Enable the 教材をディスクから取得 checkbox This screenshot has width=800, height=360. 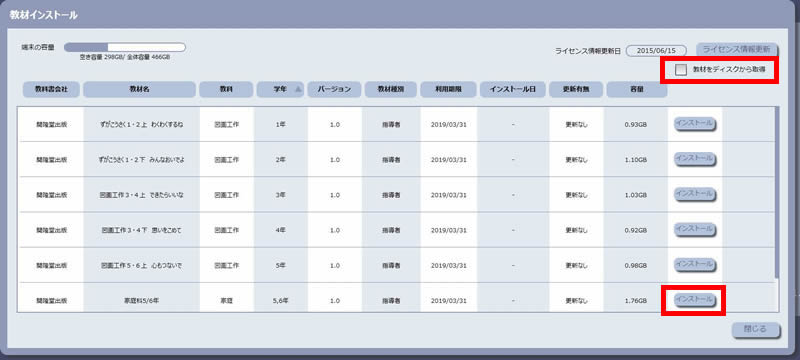(681, 69)
